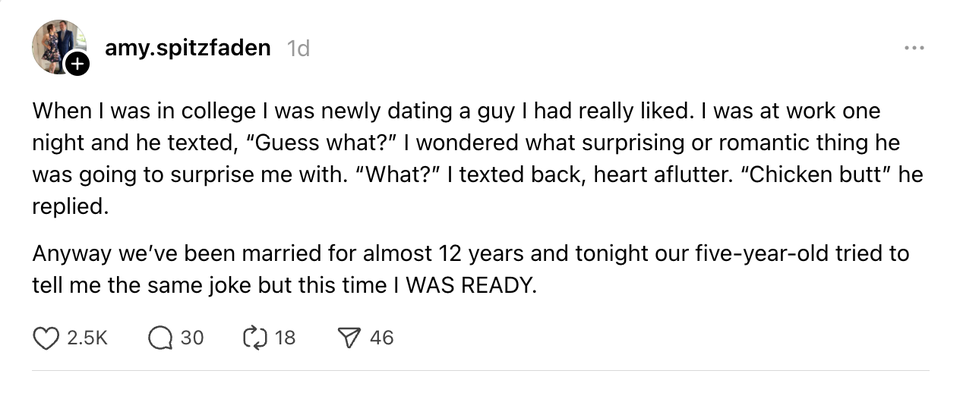
Task: Open the 30 replies count
Action: click(x=192, y=338)
